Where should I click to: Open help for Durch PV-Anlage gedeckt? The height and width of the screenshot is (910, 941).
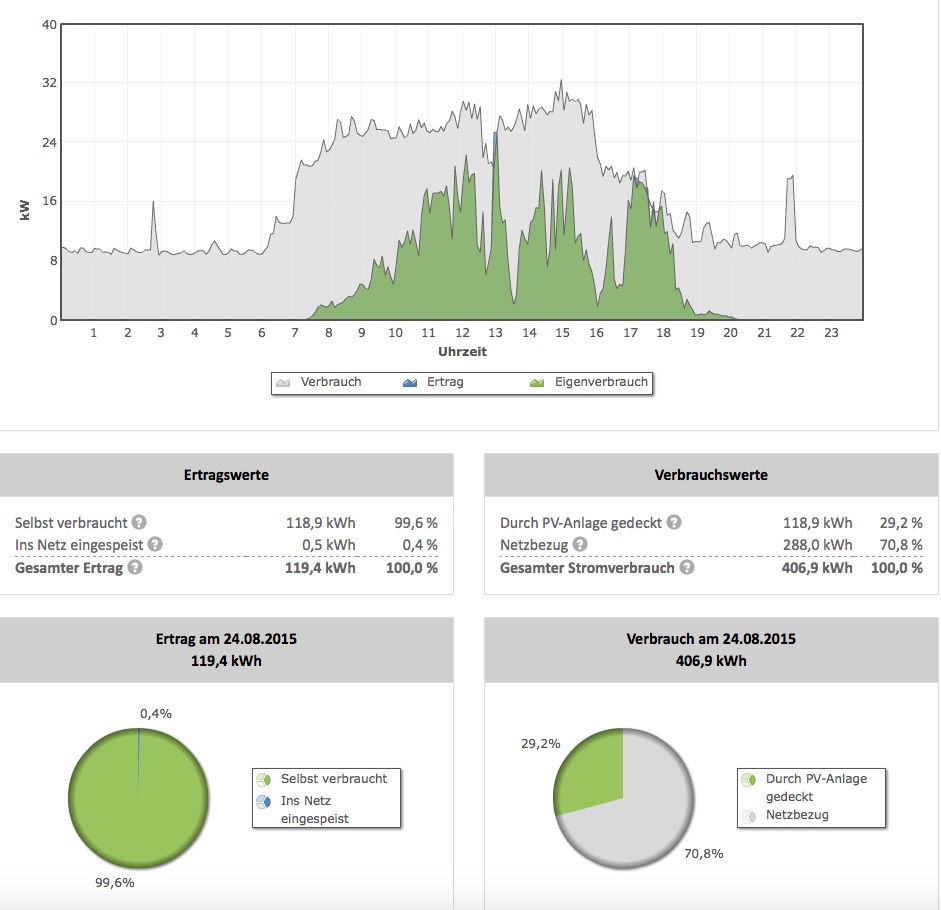(x=674, y=522)
